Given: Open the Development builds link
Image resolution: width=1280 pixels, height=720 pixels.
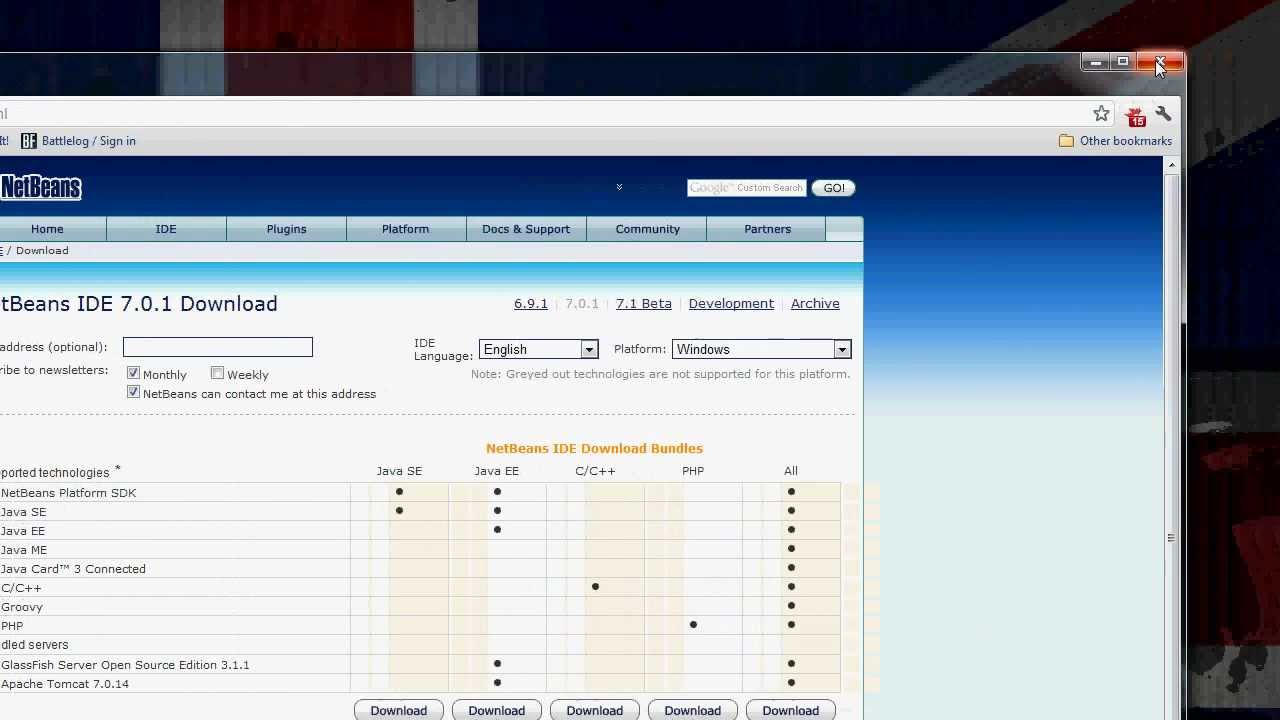Looking at the screenshot, I should point(731,304).
